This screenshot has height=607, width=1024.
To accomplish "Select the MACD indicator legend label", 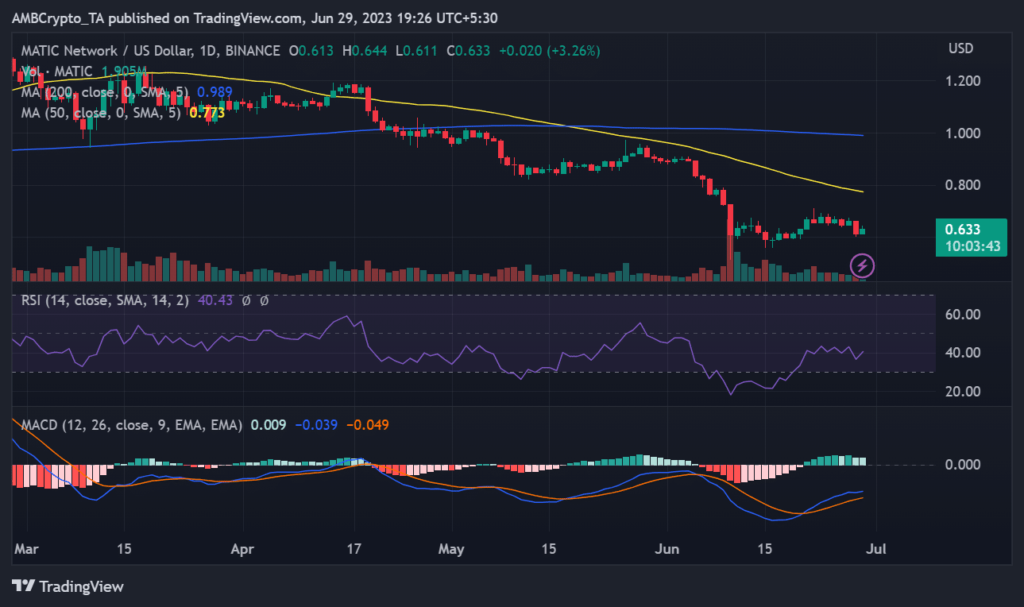I will [130, 425].
